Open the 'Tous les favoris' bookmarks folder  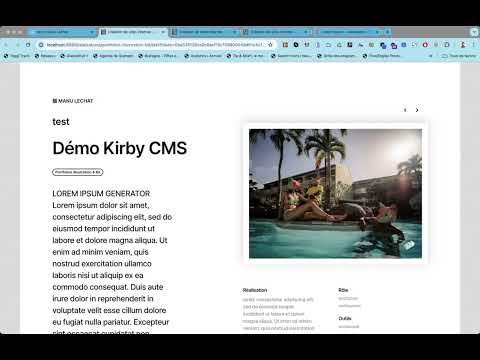pyautogui.click(x=459, y=56)
